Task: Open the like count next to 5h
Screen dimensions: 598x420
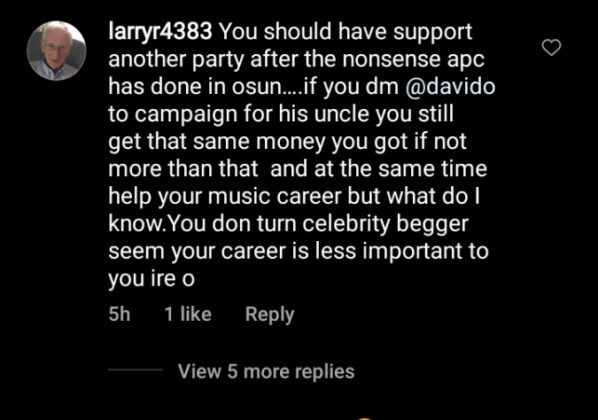Action: click(188, 314)
